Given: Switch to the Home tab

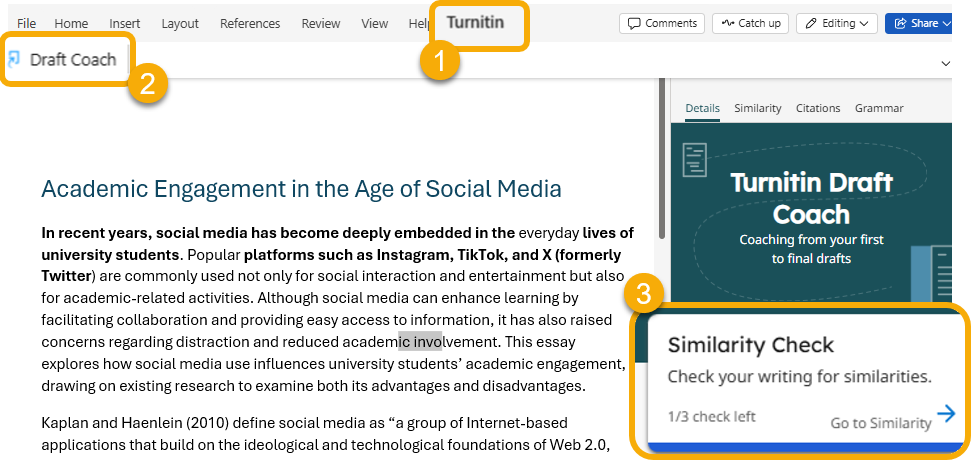Looking at the screenshot, I should (71, 23).
